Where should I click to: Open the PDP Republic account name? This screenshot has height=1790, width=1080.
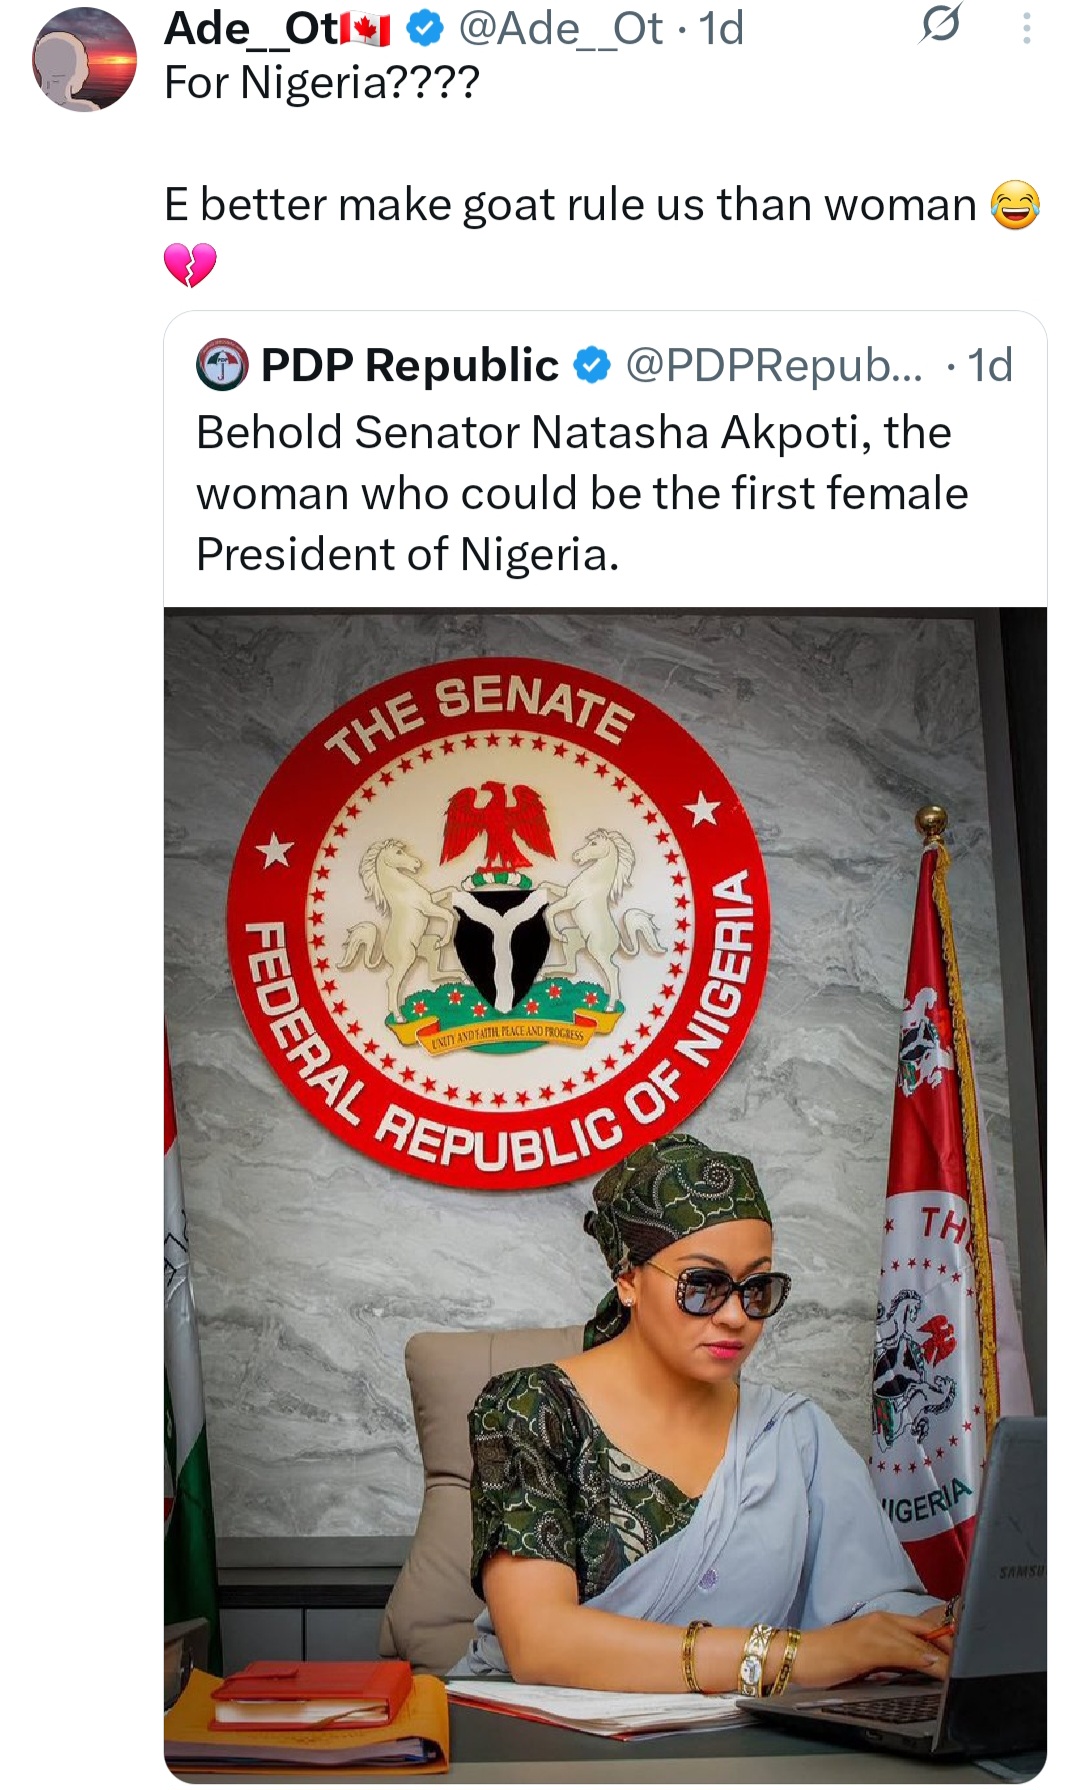tap(409, 365)
